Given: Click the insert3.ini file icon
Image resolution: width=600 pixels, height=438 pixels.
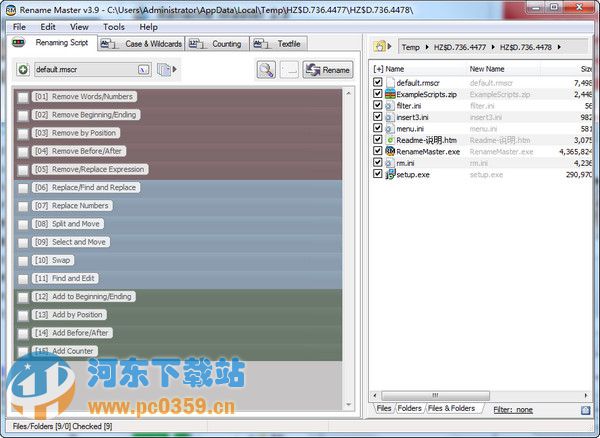Looking at the screenshot, I should point(390,117).
